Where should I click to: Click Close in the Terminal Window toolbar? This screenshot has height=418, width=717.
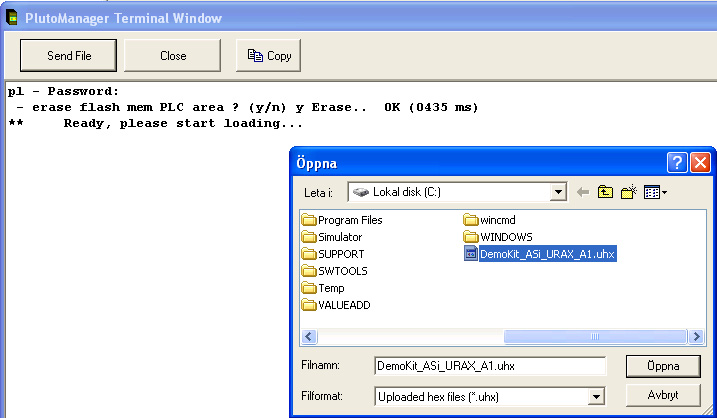[x=172, y=55]
